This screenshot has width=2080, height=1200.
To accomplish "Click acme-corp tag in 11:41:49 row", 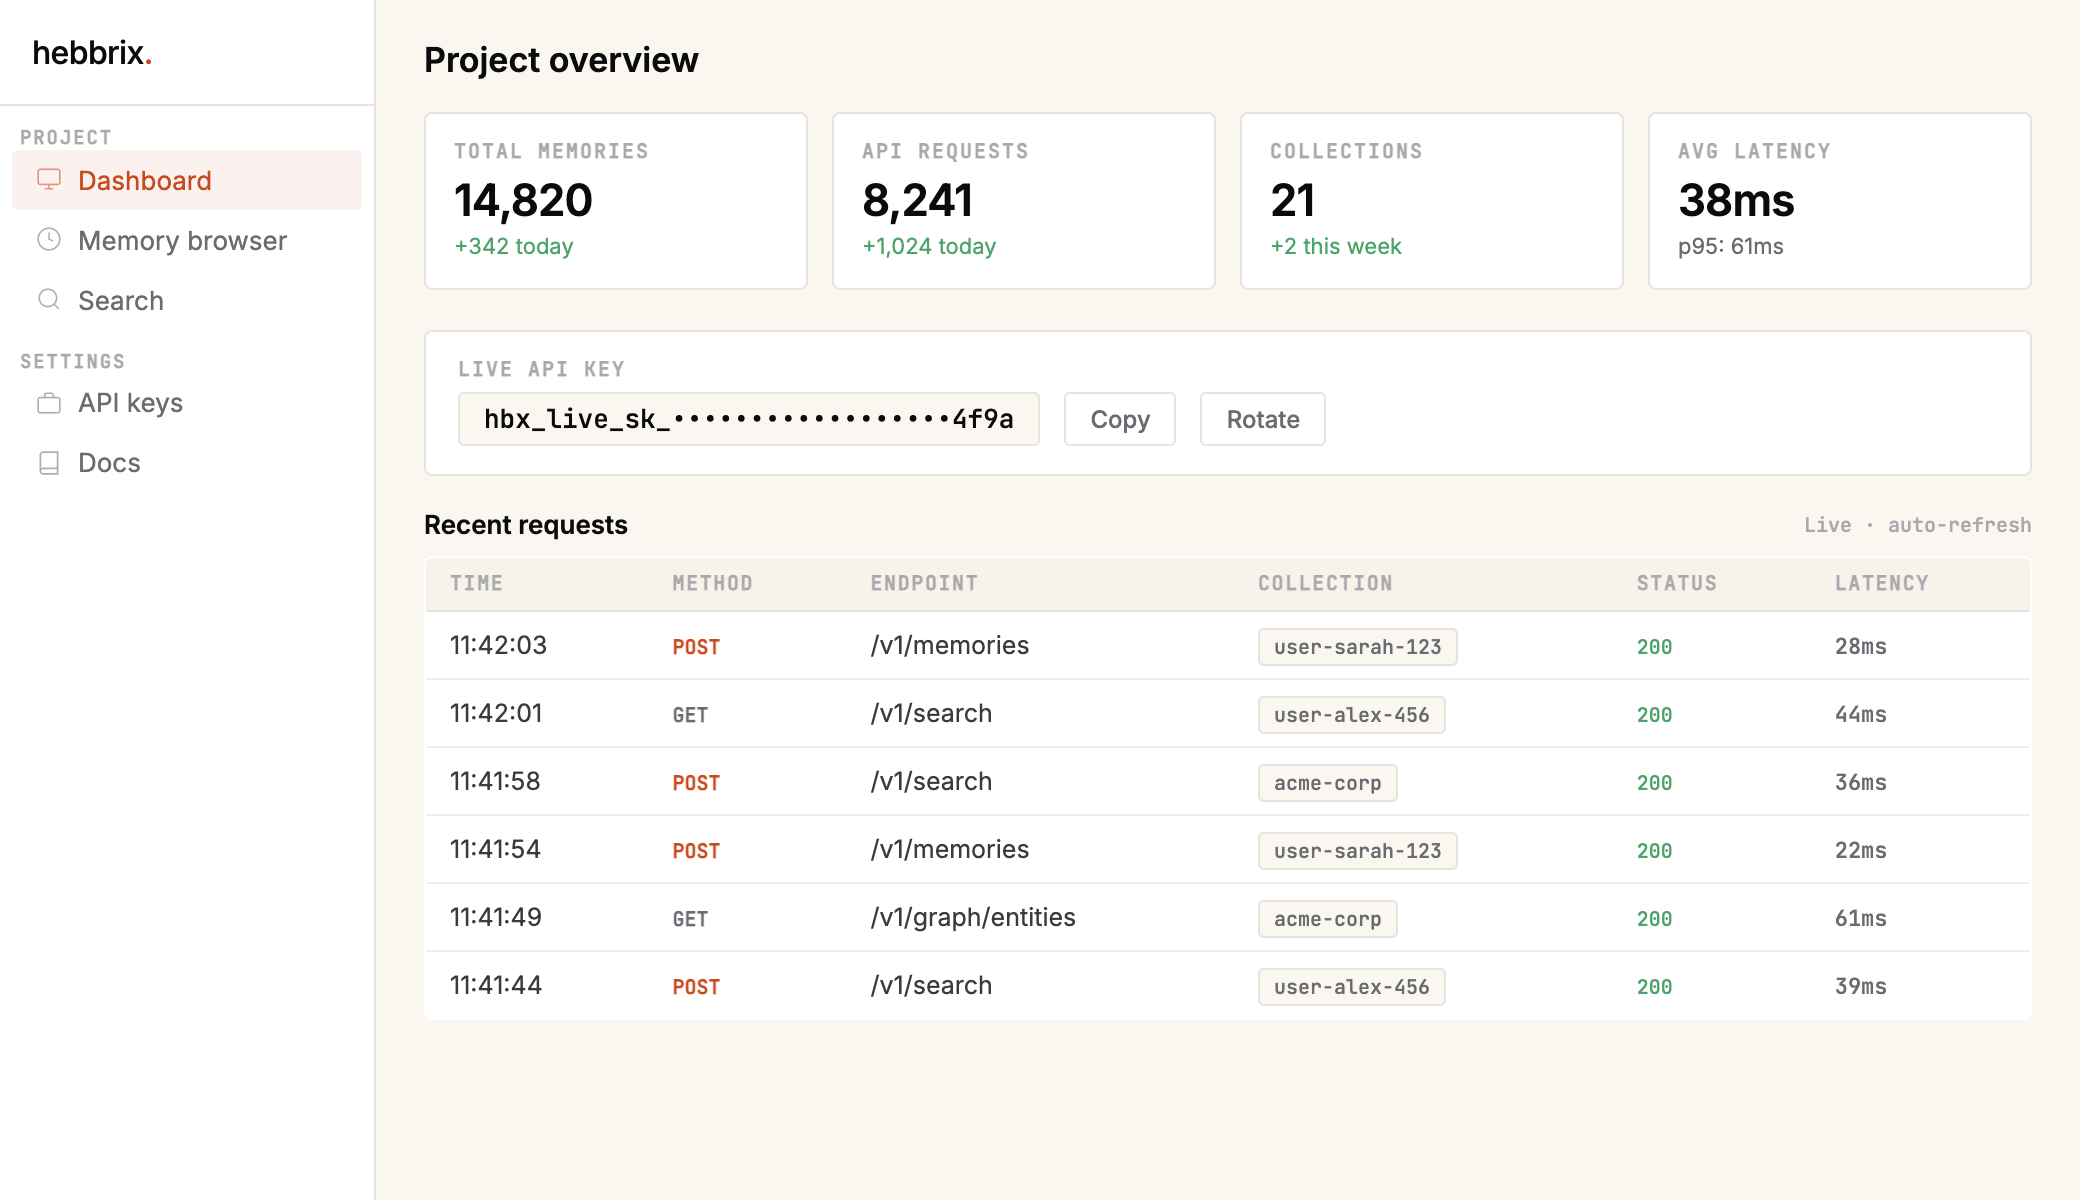I will tap(1327, 919).
